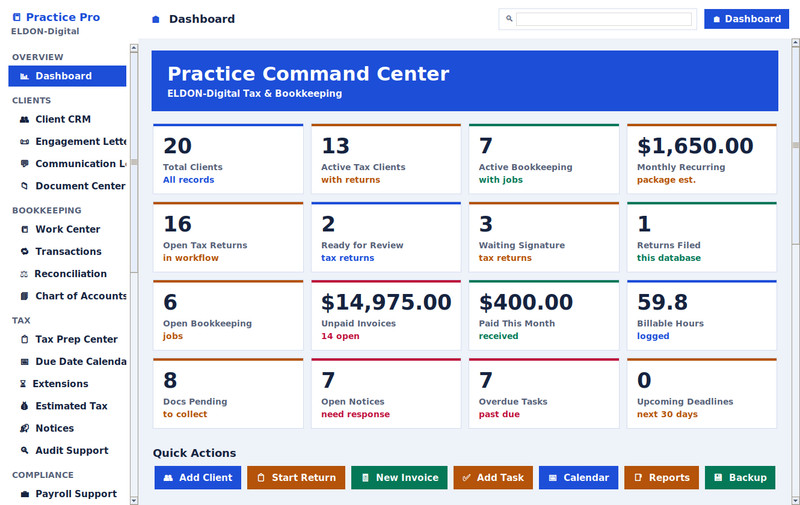Image resolution: width=800 pixels, height=505 pixels.
Task: Click the Client CRM people icon
Action: pyautogui.click(x=24, y=119)
